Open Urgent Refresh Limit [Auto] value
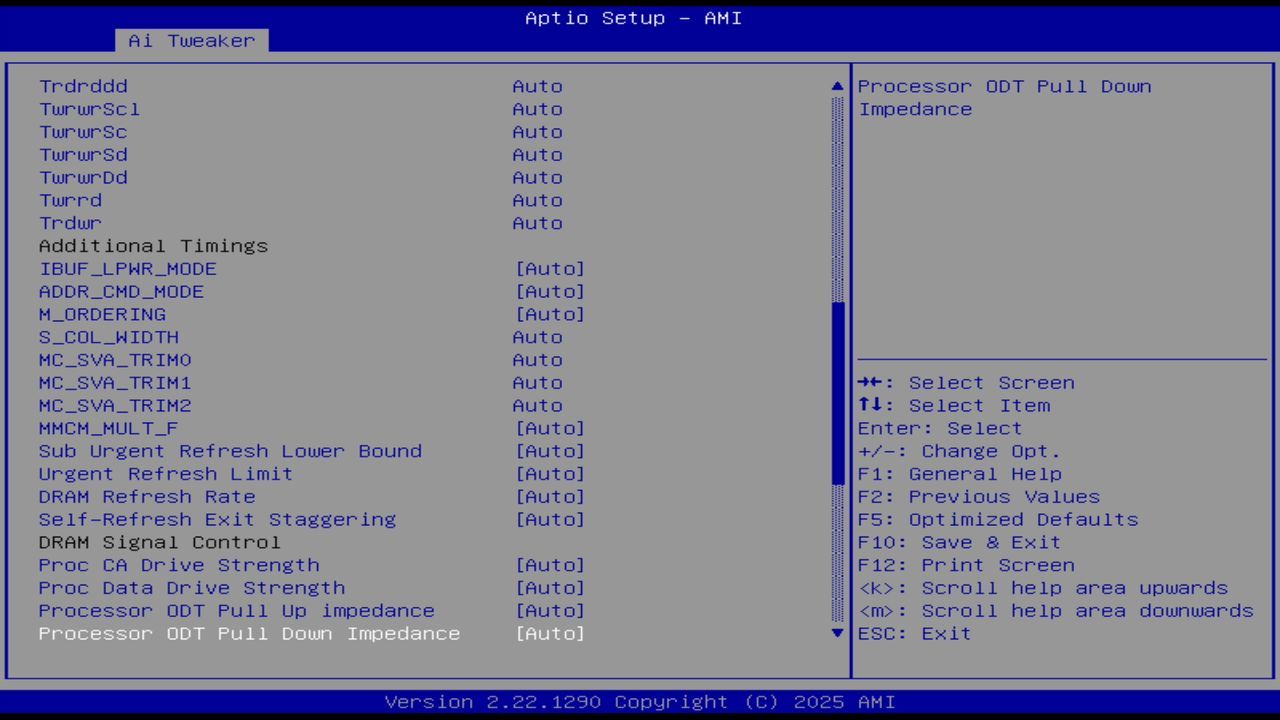This screenshot has height=720, width=1280. (x=550, y=475)
